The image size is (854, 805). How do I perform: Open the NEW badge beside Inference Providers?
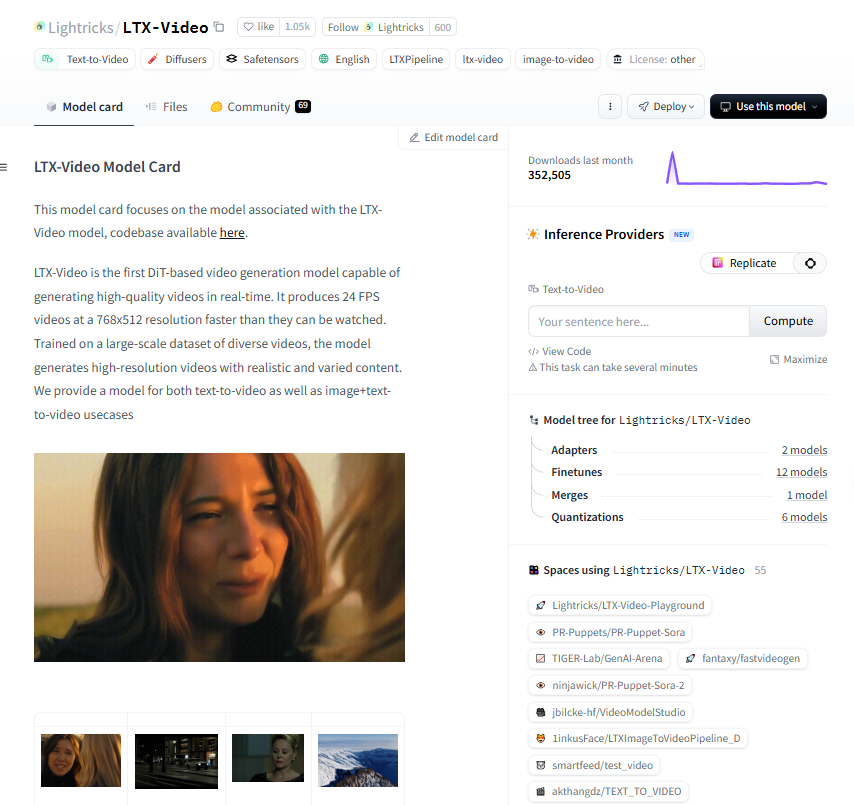point(681,235)
